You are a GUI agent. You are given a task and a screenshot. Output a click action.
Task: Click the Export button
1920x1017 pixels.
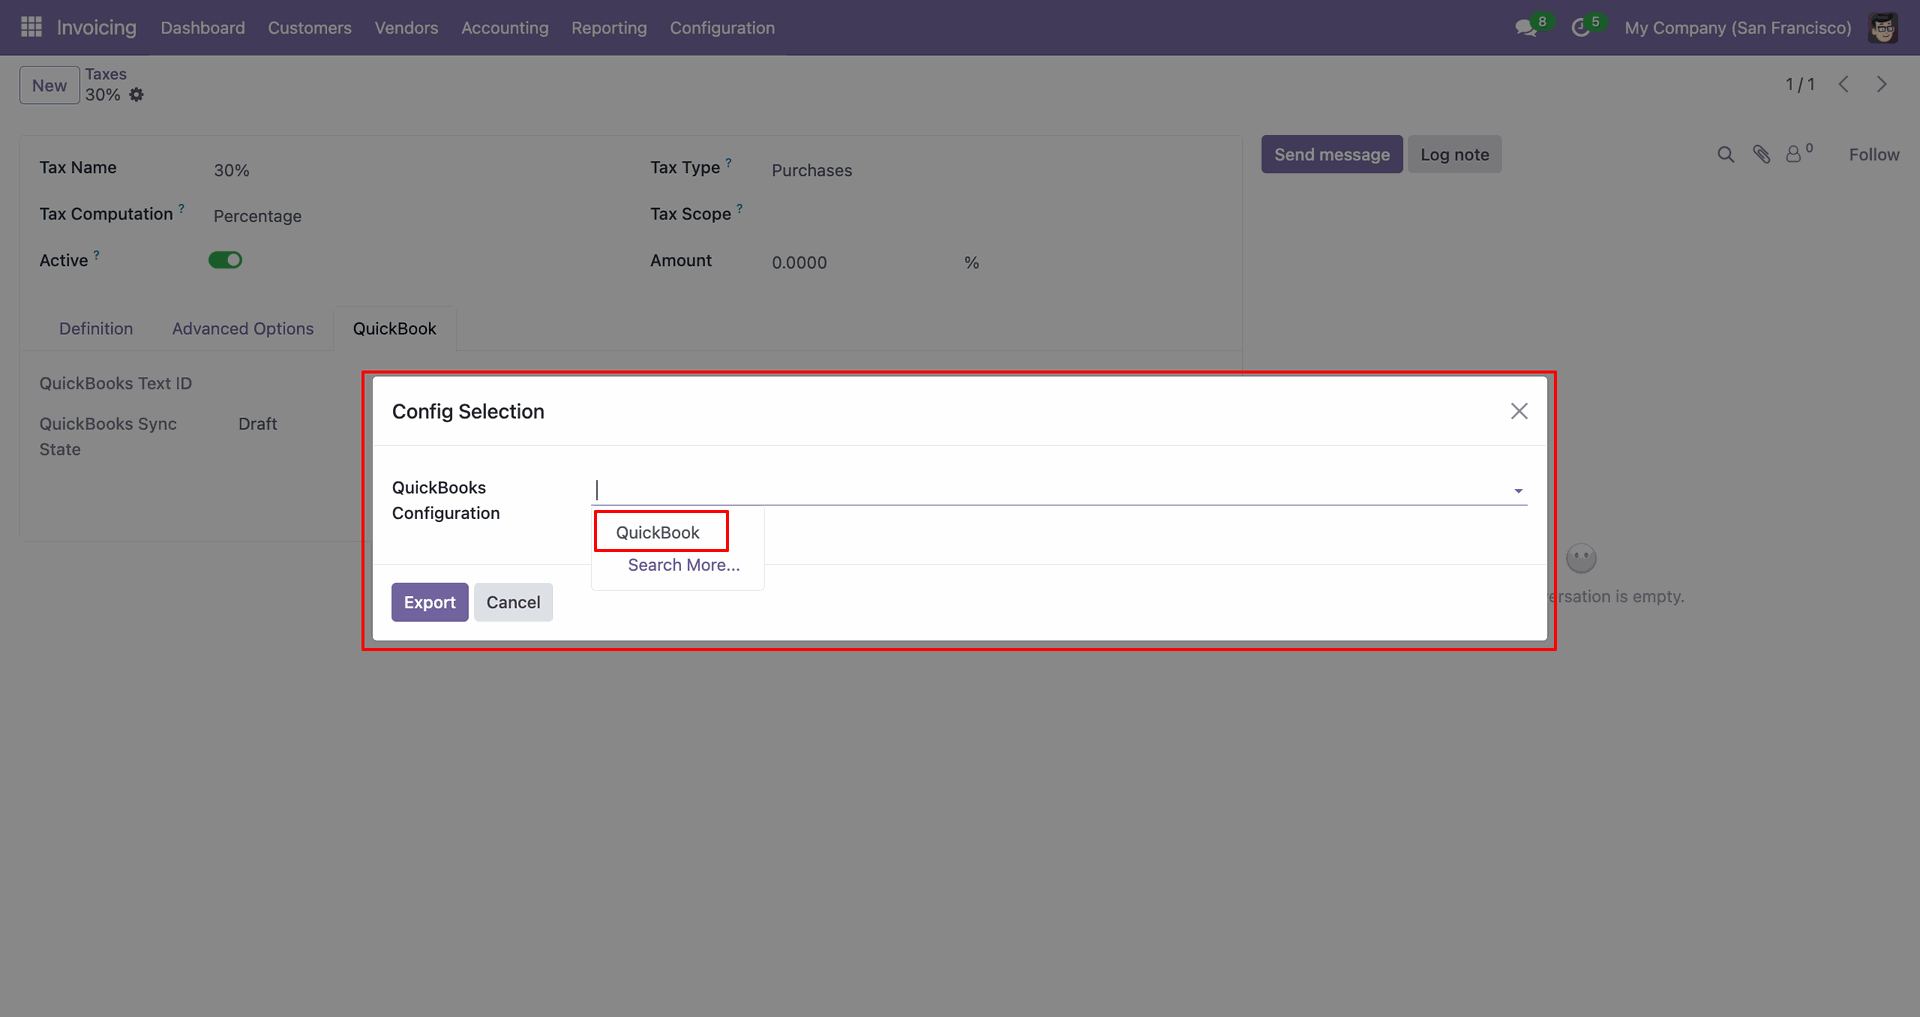click(429, 602)
